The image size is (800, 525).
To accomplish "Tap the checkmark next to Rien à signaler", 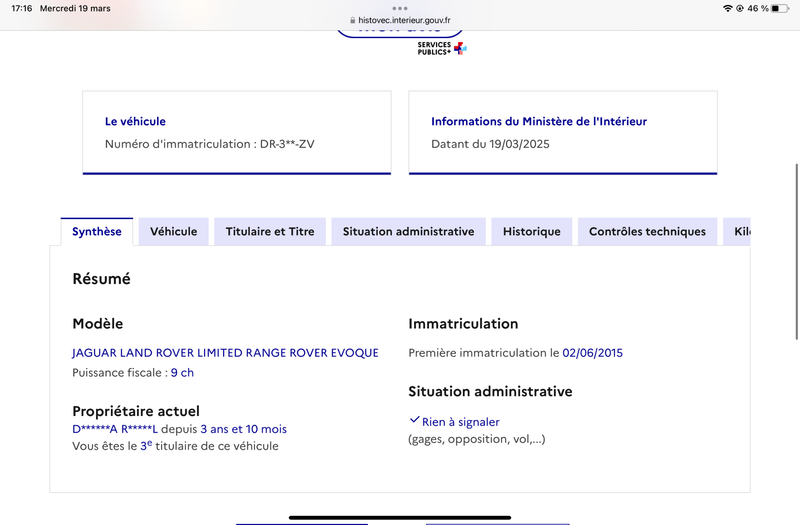I will click(x=414, y=420).
